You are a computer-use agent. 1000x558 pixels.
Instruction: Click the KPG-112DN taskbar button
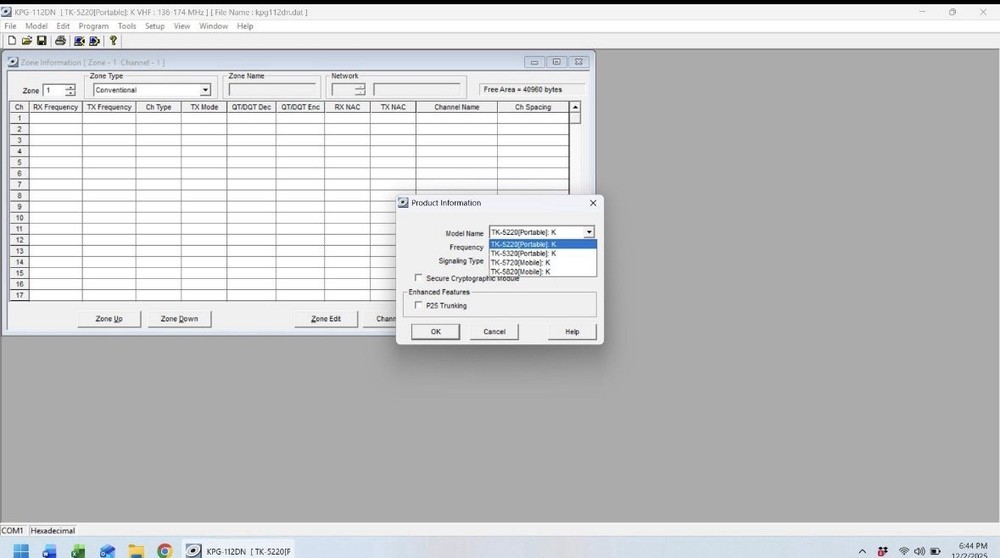[239, 551]
